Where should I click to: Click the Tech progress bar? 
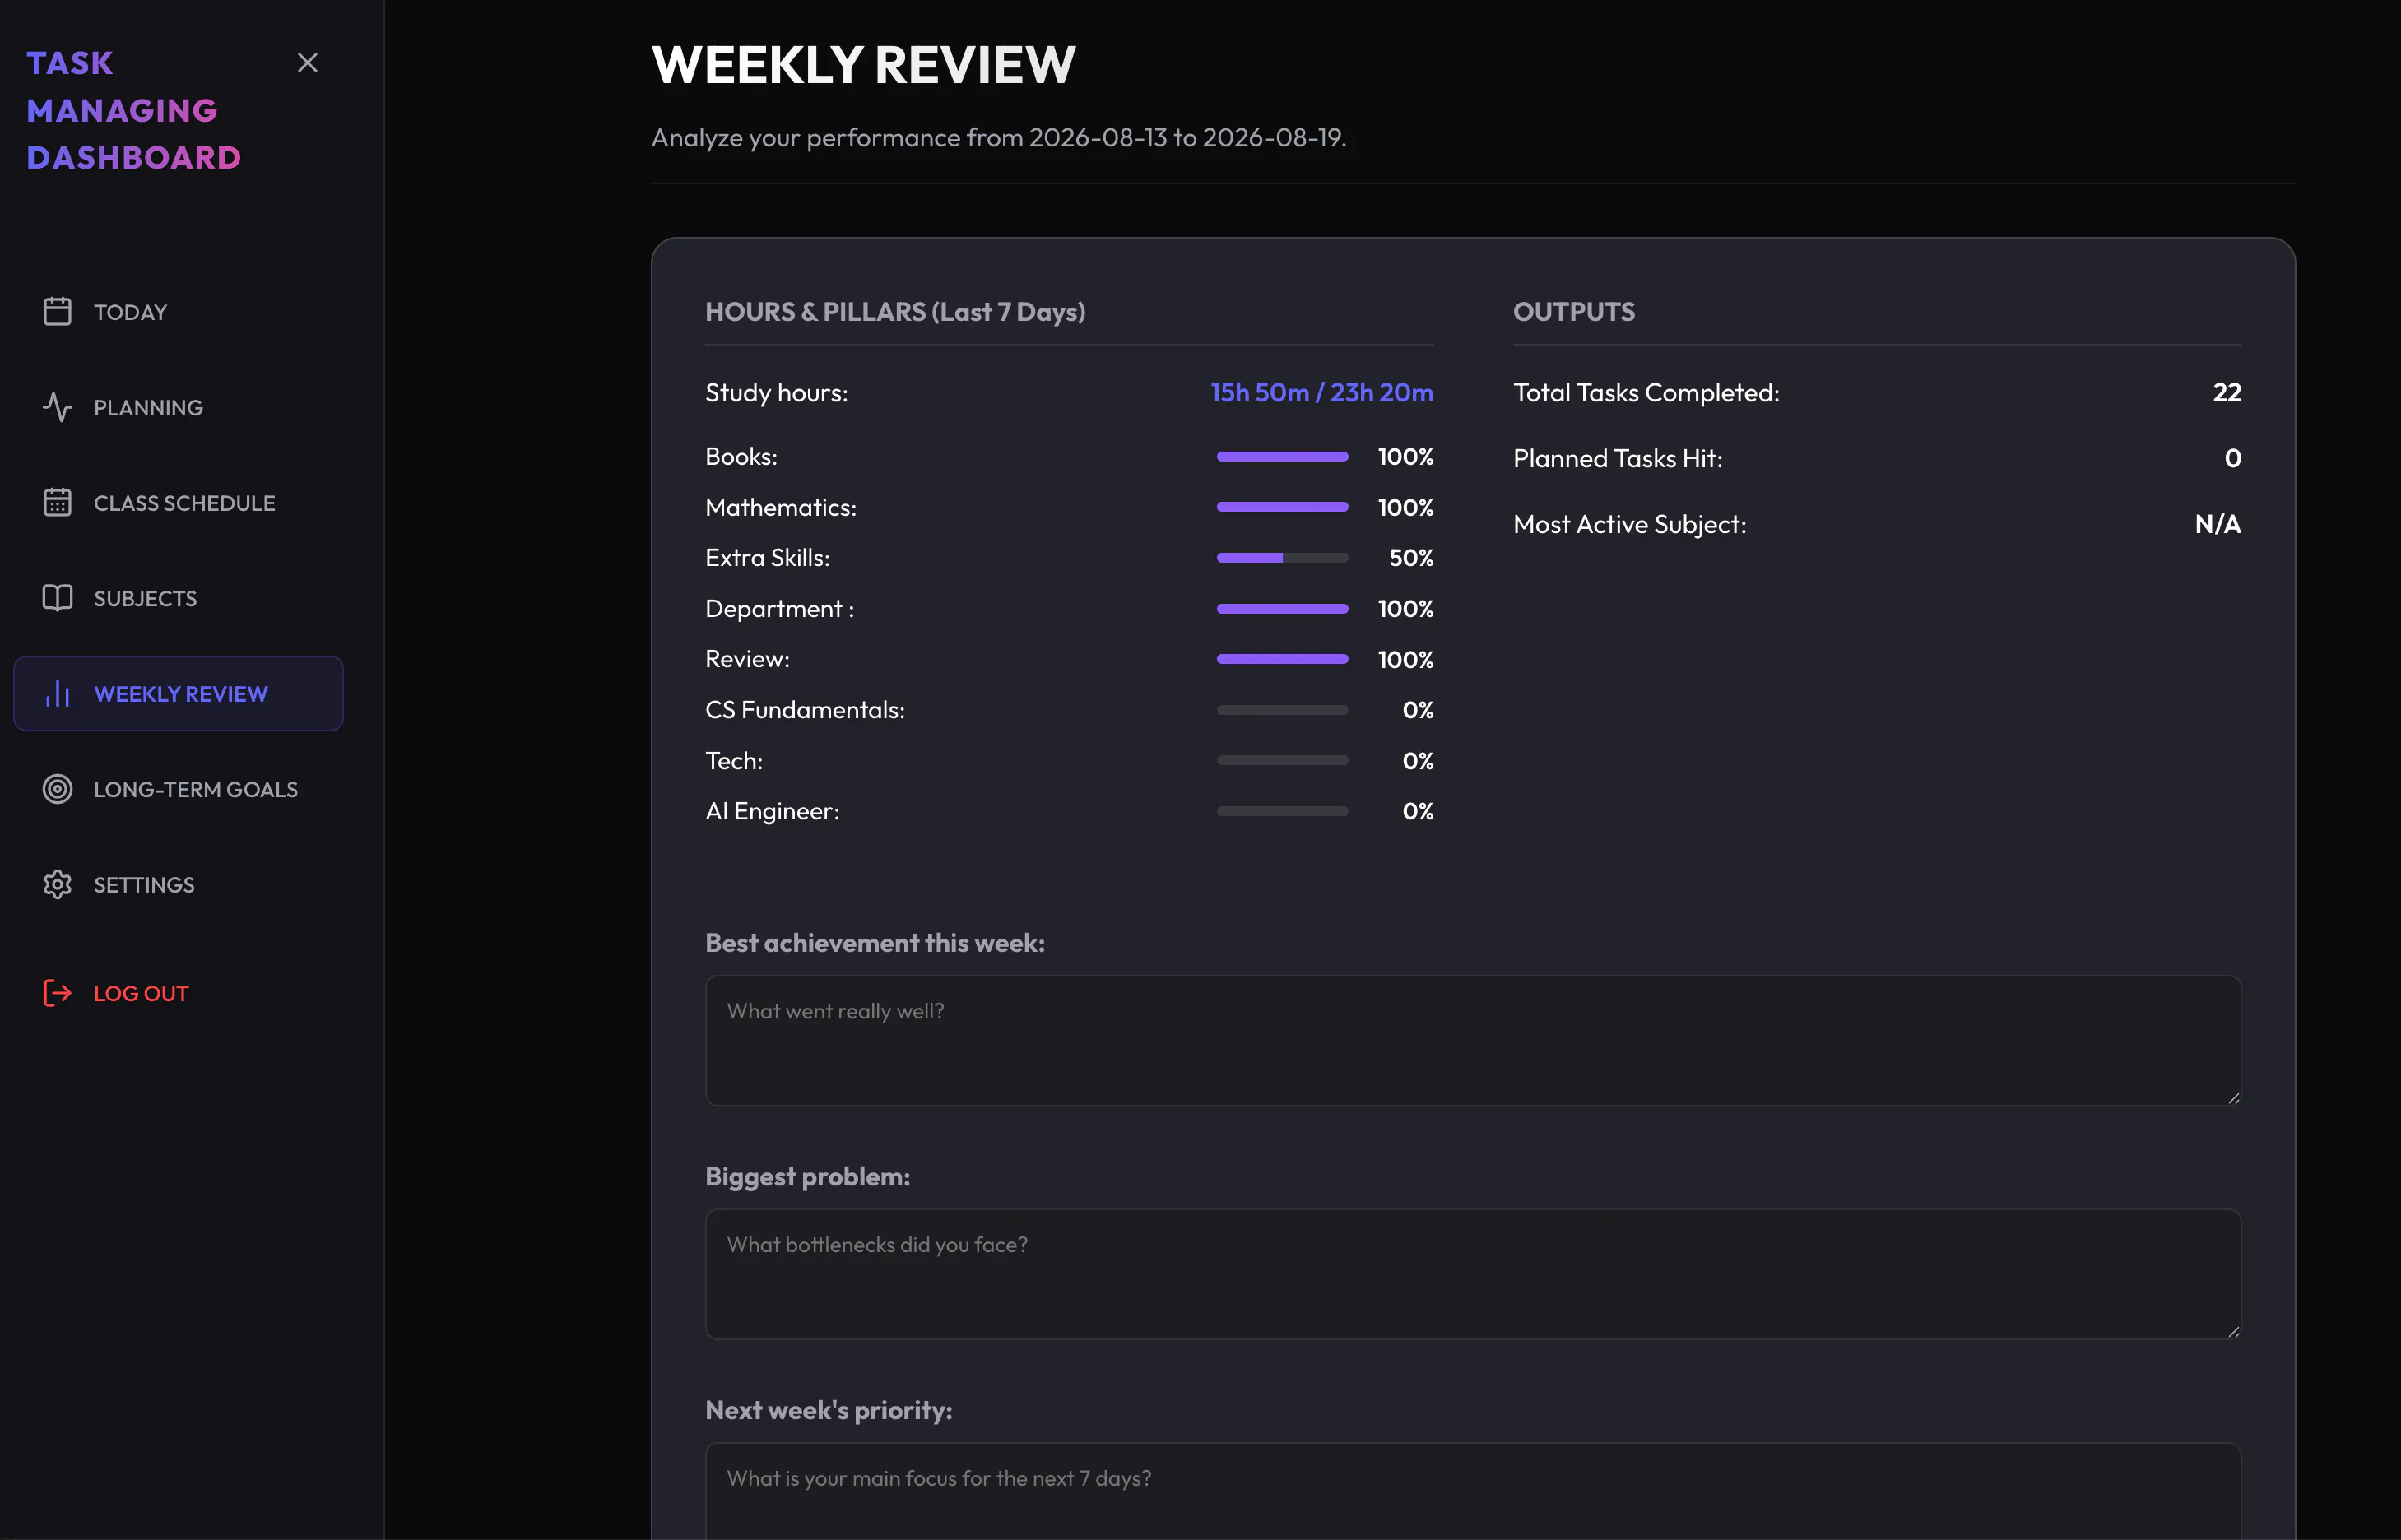(x=1282, y=760)
